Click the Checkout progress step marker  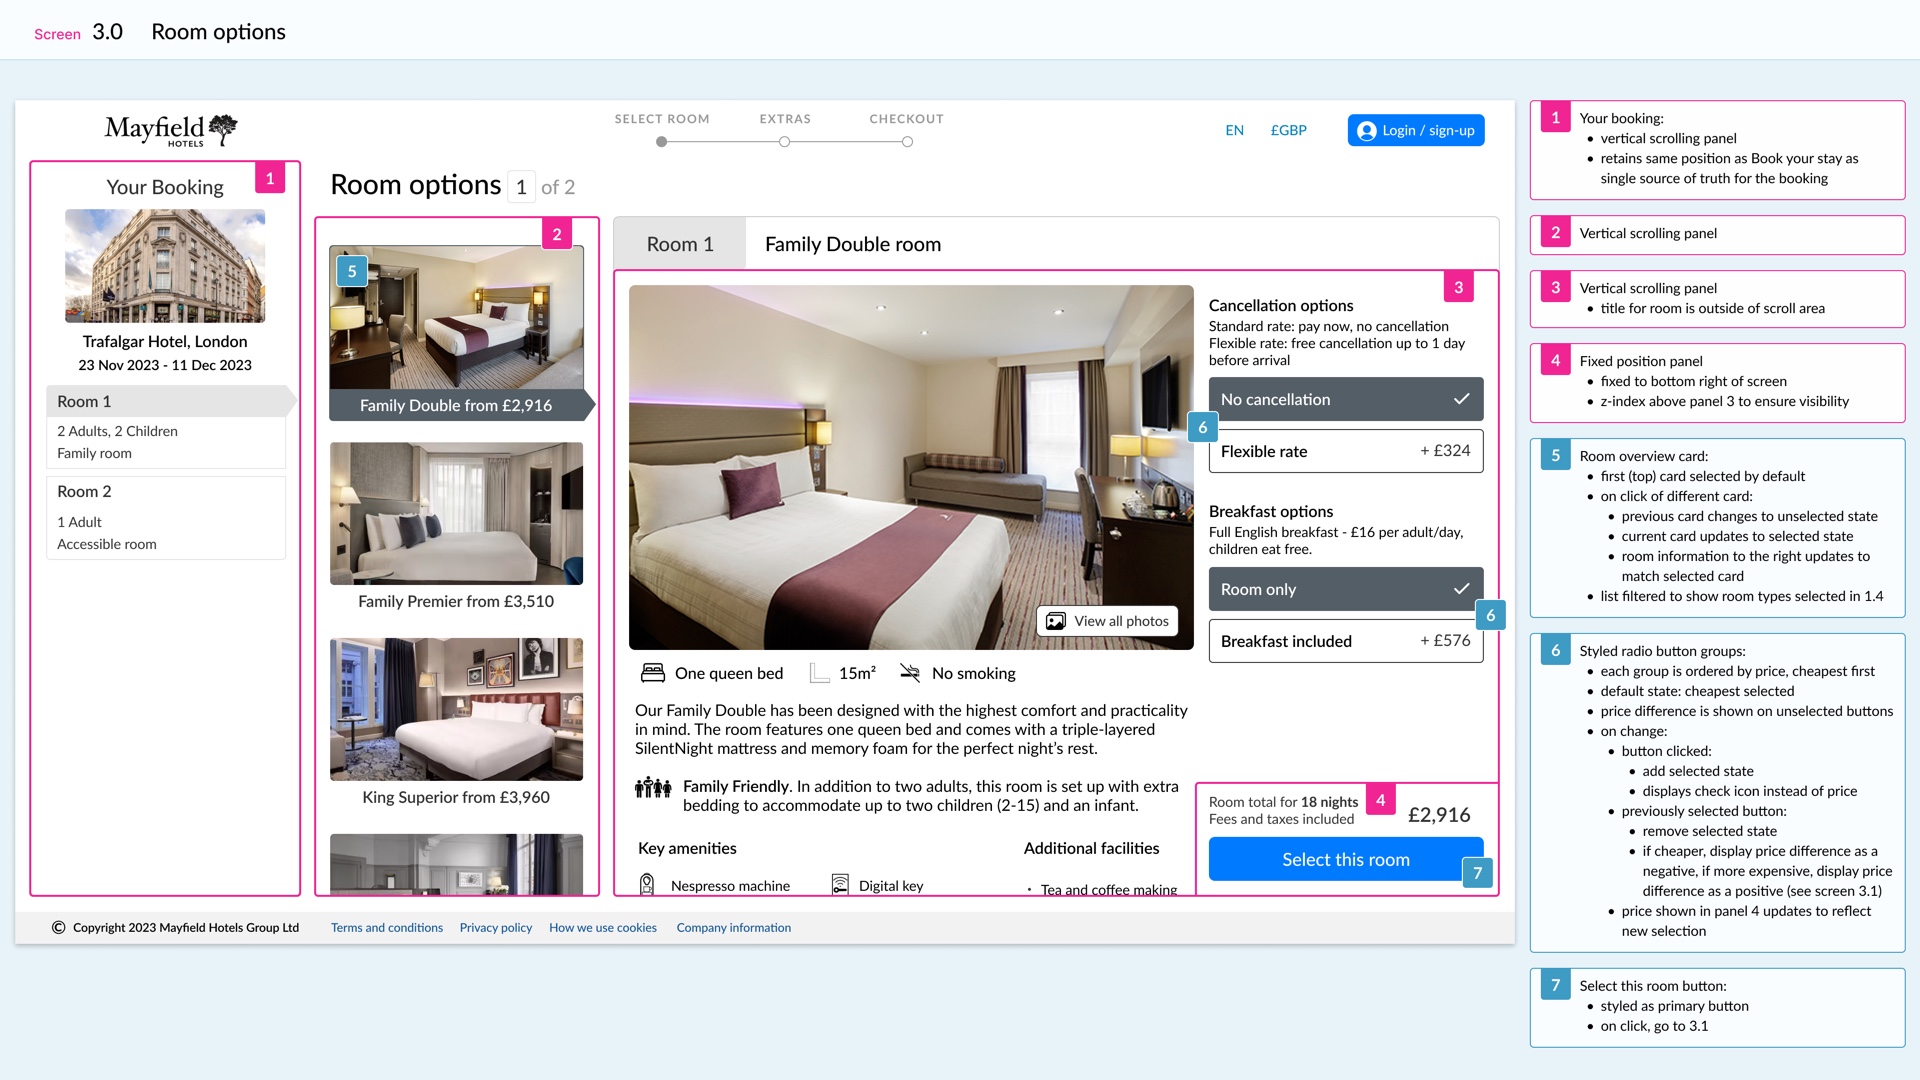(907, 142)
